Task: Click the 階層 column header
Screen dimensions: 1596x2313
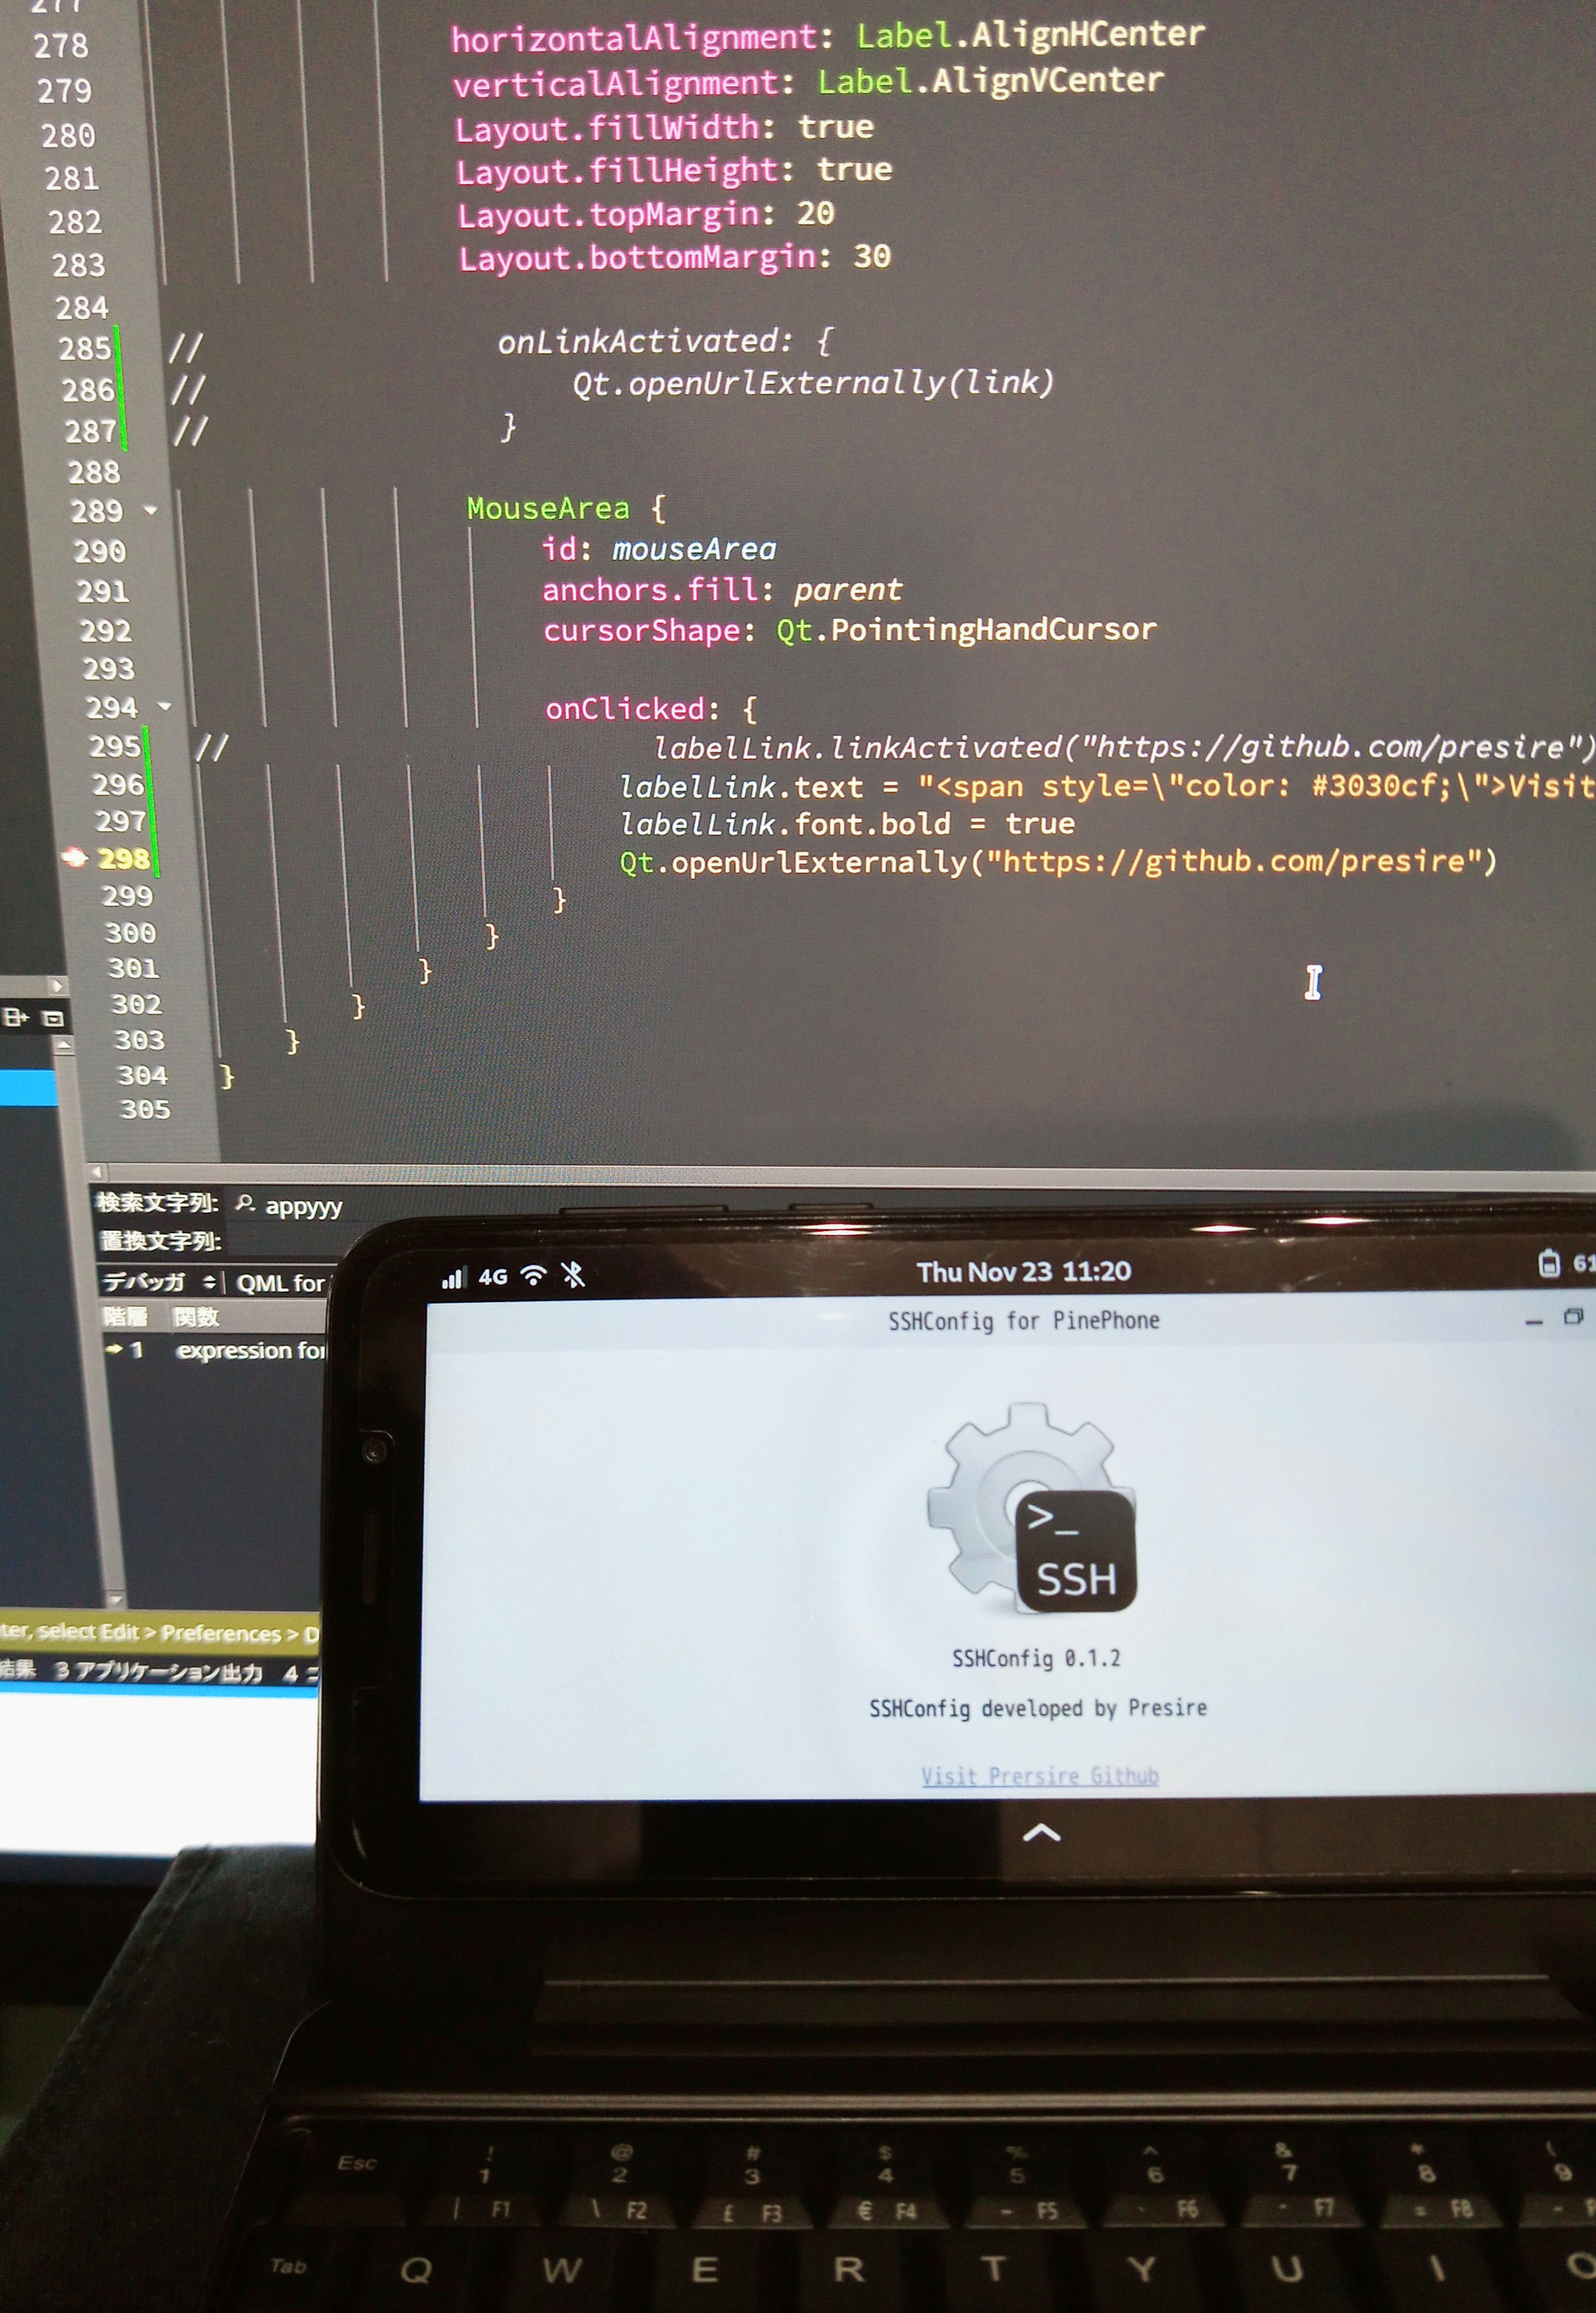Action: [127, 1317]
